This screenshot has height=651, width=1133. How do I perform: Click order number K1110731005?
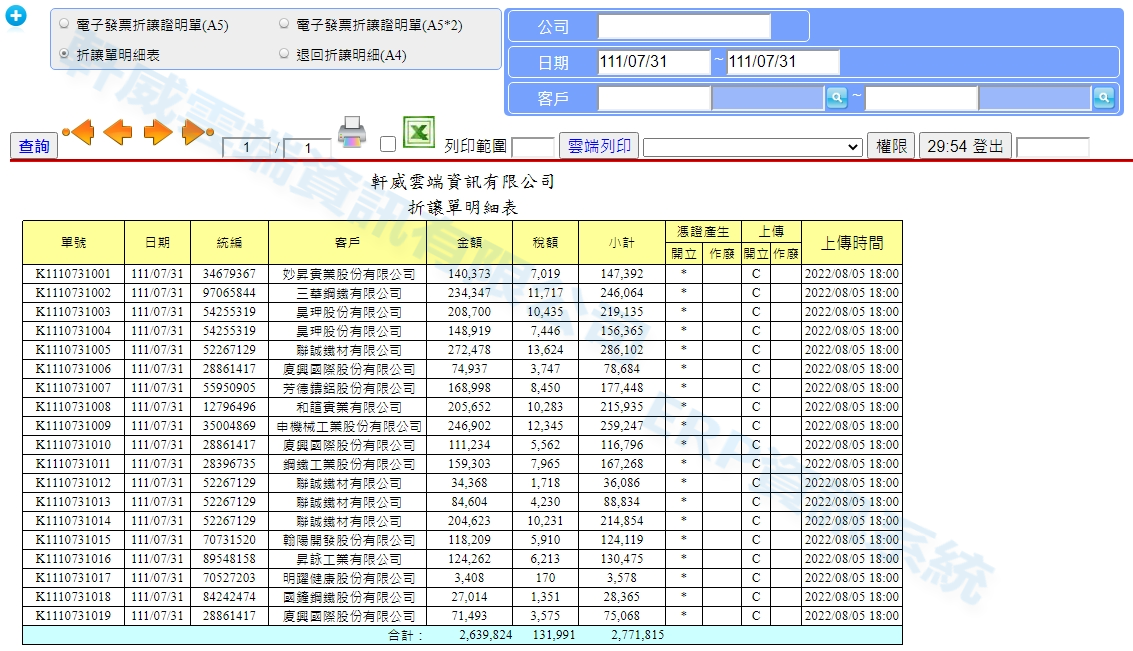[74, 350]
